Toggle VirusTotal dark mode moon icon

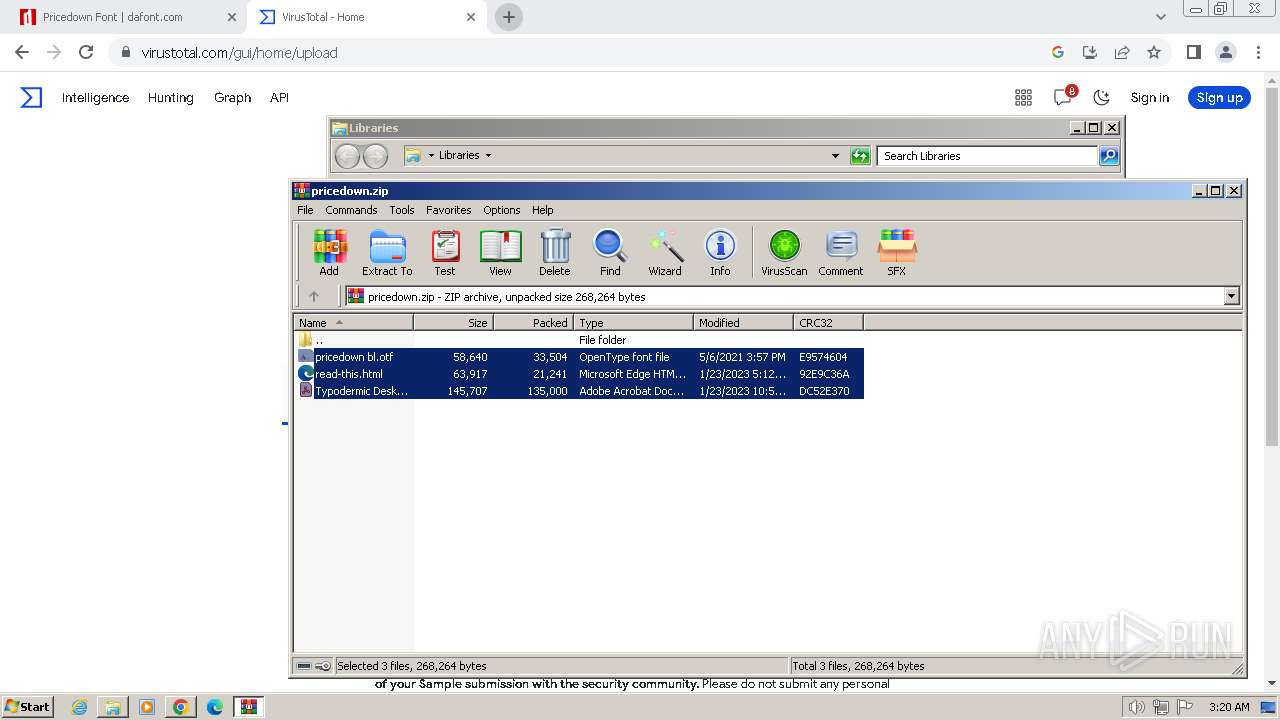pos(1102,97)
